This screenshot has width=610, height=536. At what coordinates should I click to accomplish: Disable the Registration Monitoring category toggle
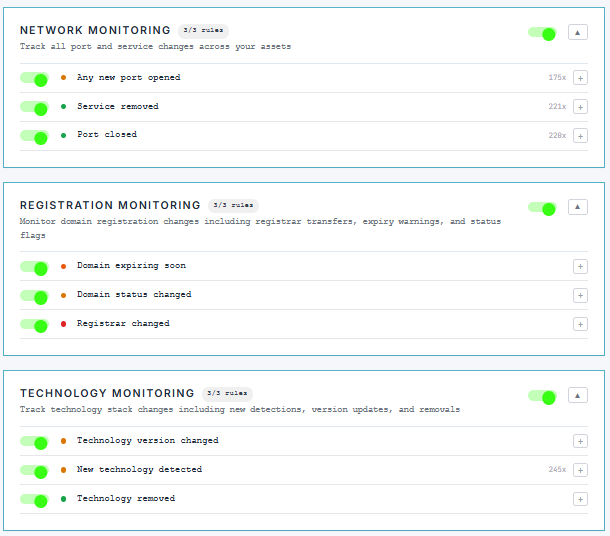point(542,208)
